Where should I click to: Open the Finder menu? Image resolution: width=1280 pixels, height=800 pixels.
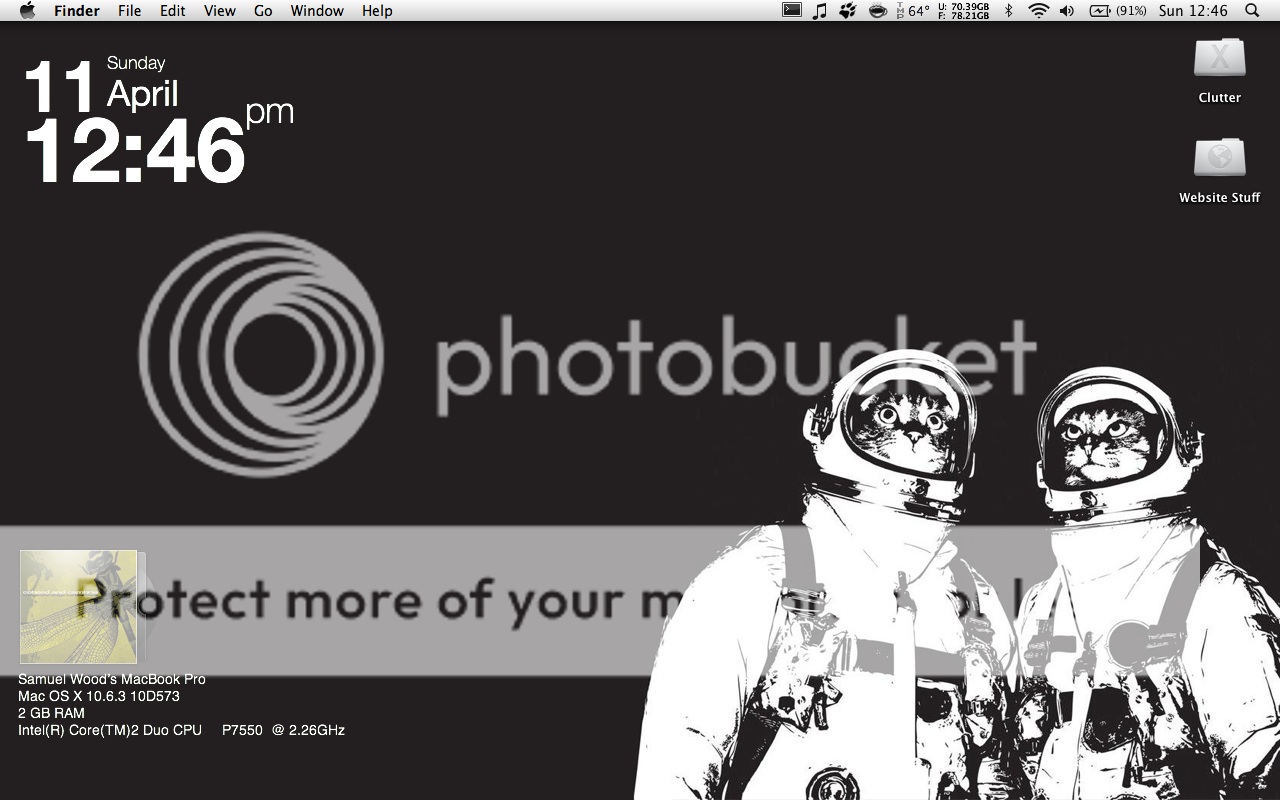(x=77, y=11)
